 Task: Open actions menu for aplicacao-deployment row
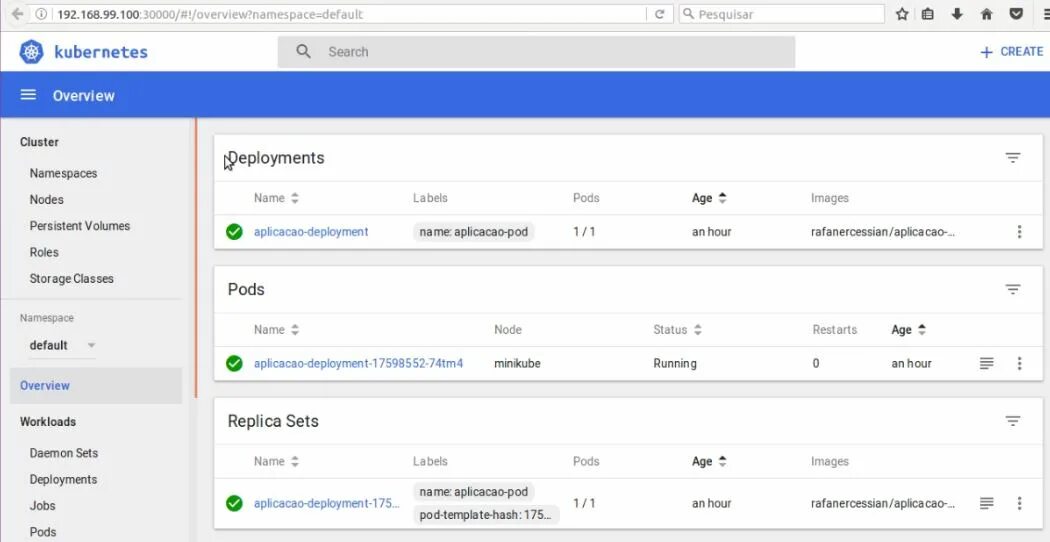click(x=1019, y=232)
